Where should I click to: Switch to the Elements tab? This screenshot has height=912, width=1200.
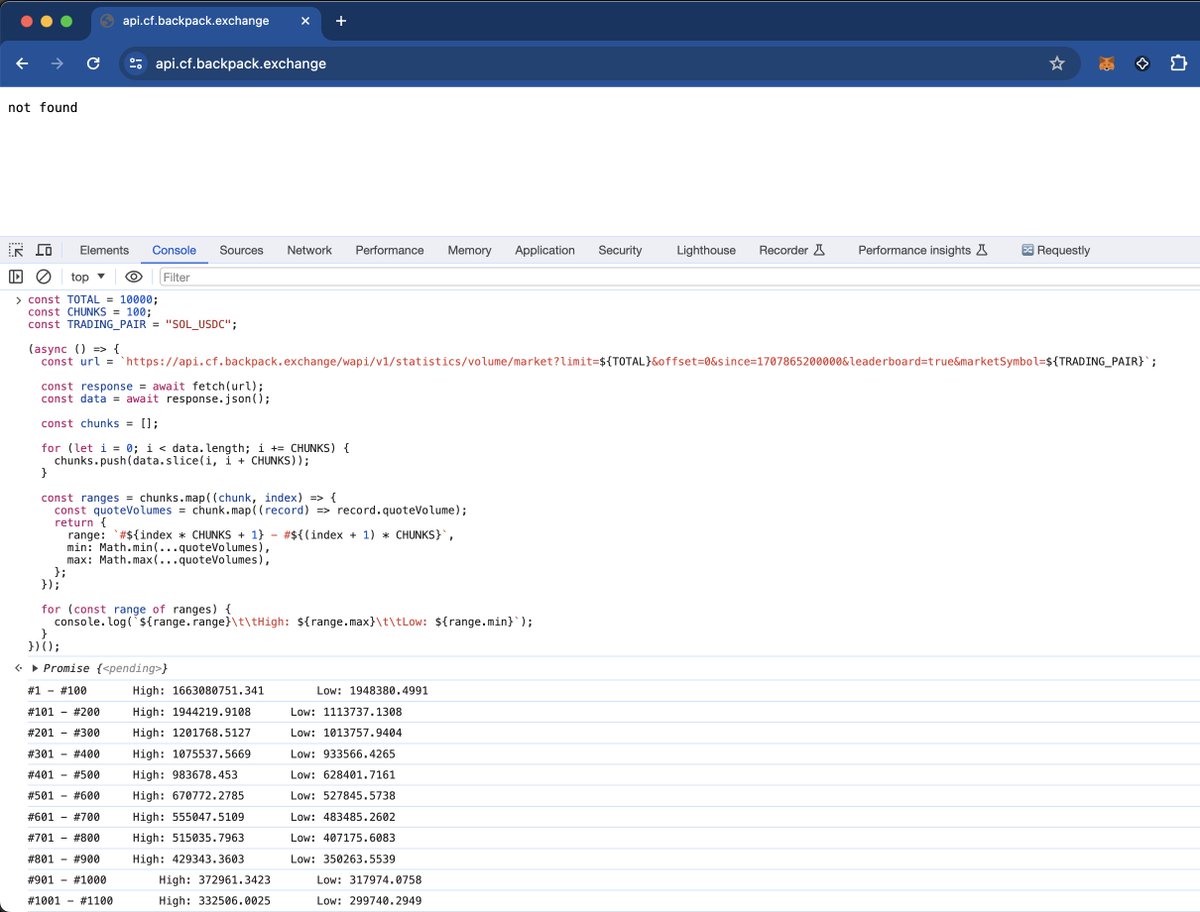[104, 250]
